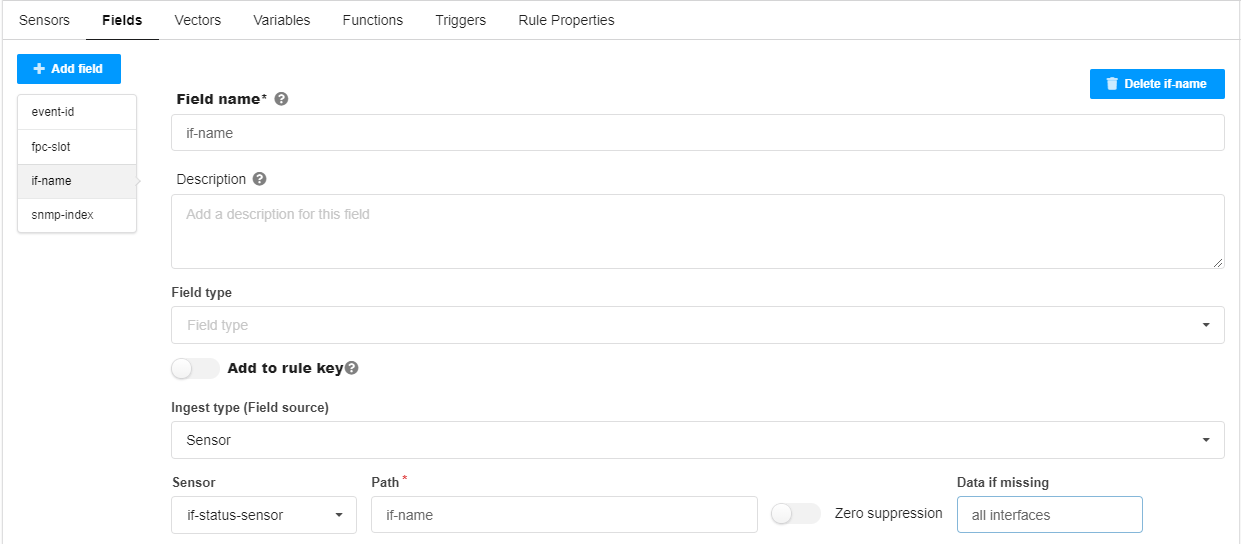This screenshot has height=544, width=1241.
Task: Enable the Add to rule key toggle
Action: 195,369
